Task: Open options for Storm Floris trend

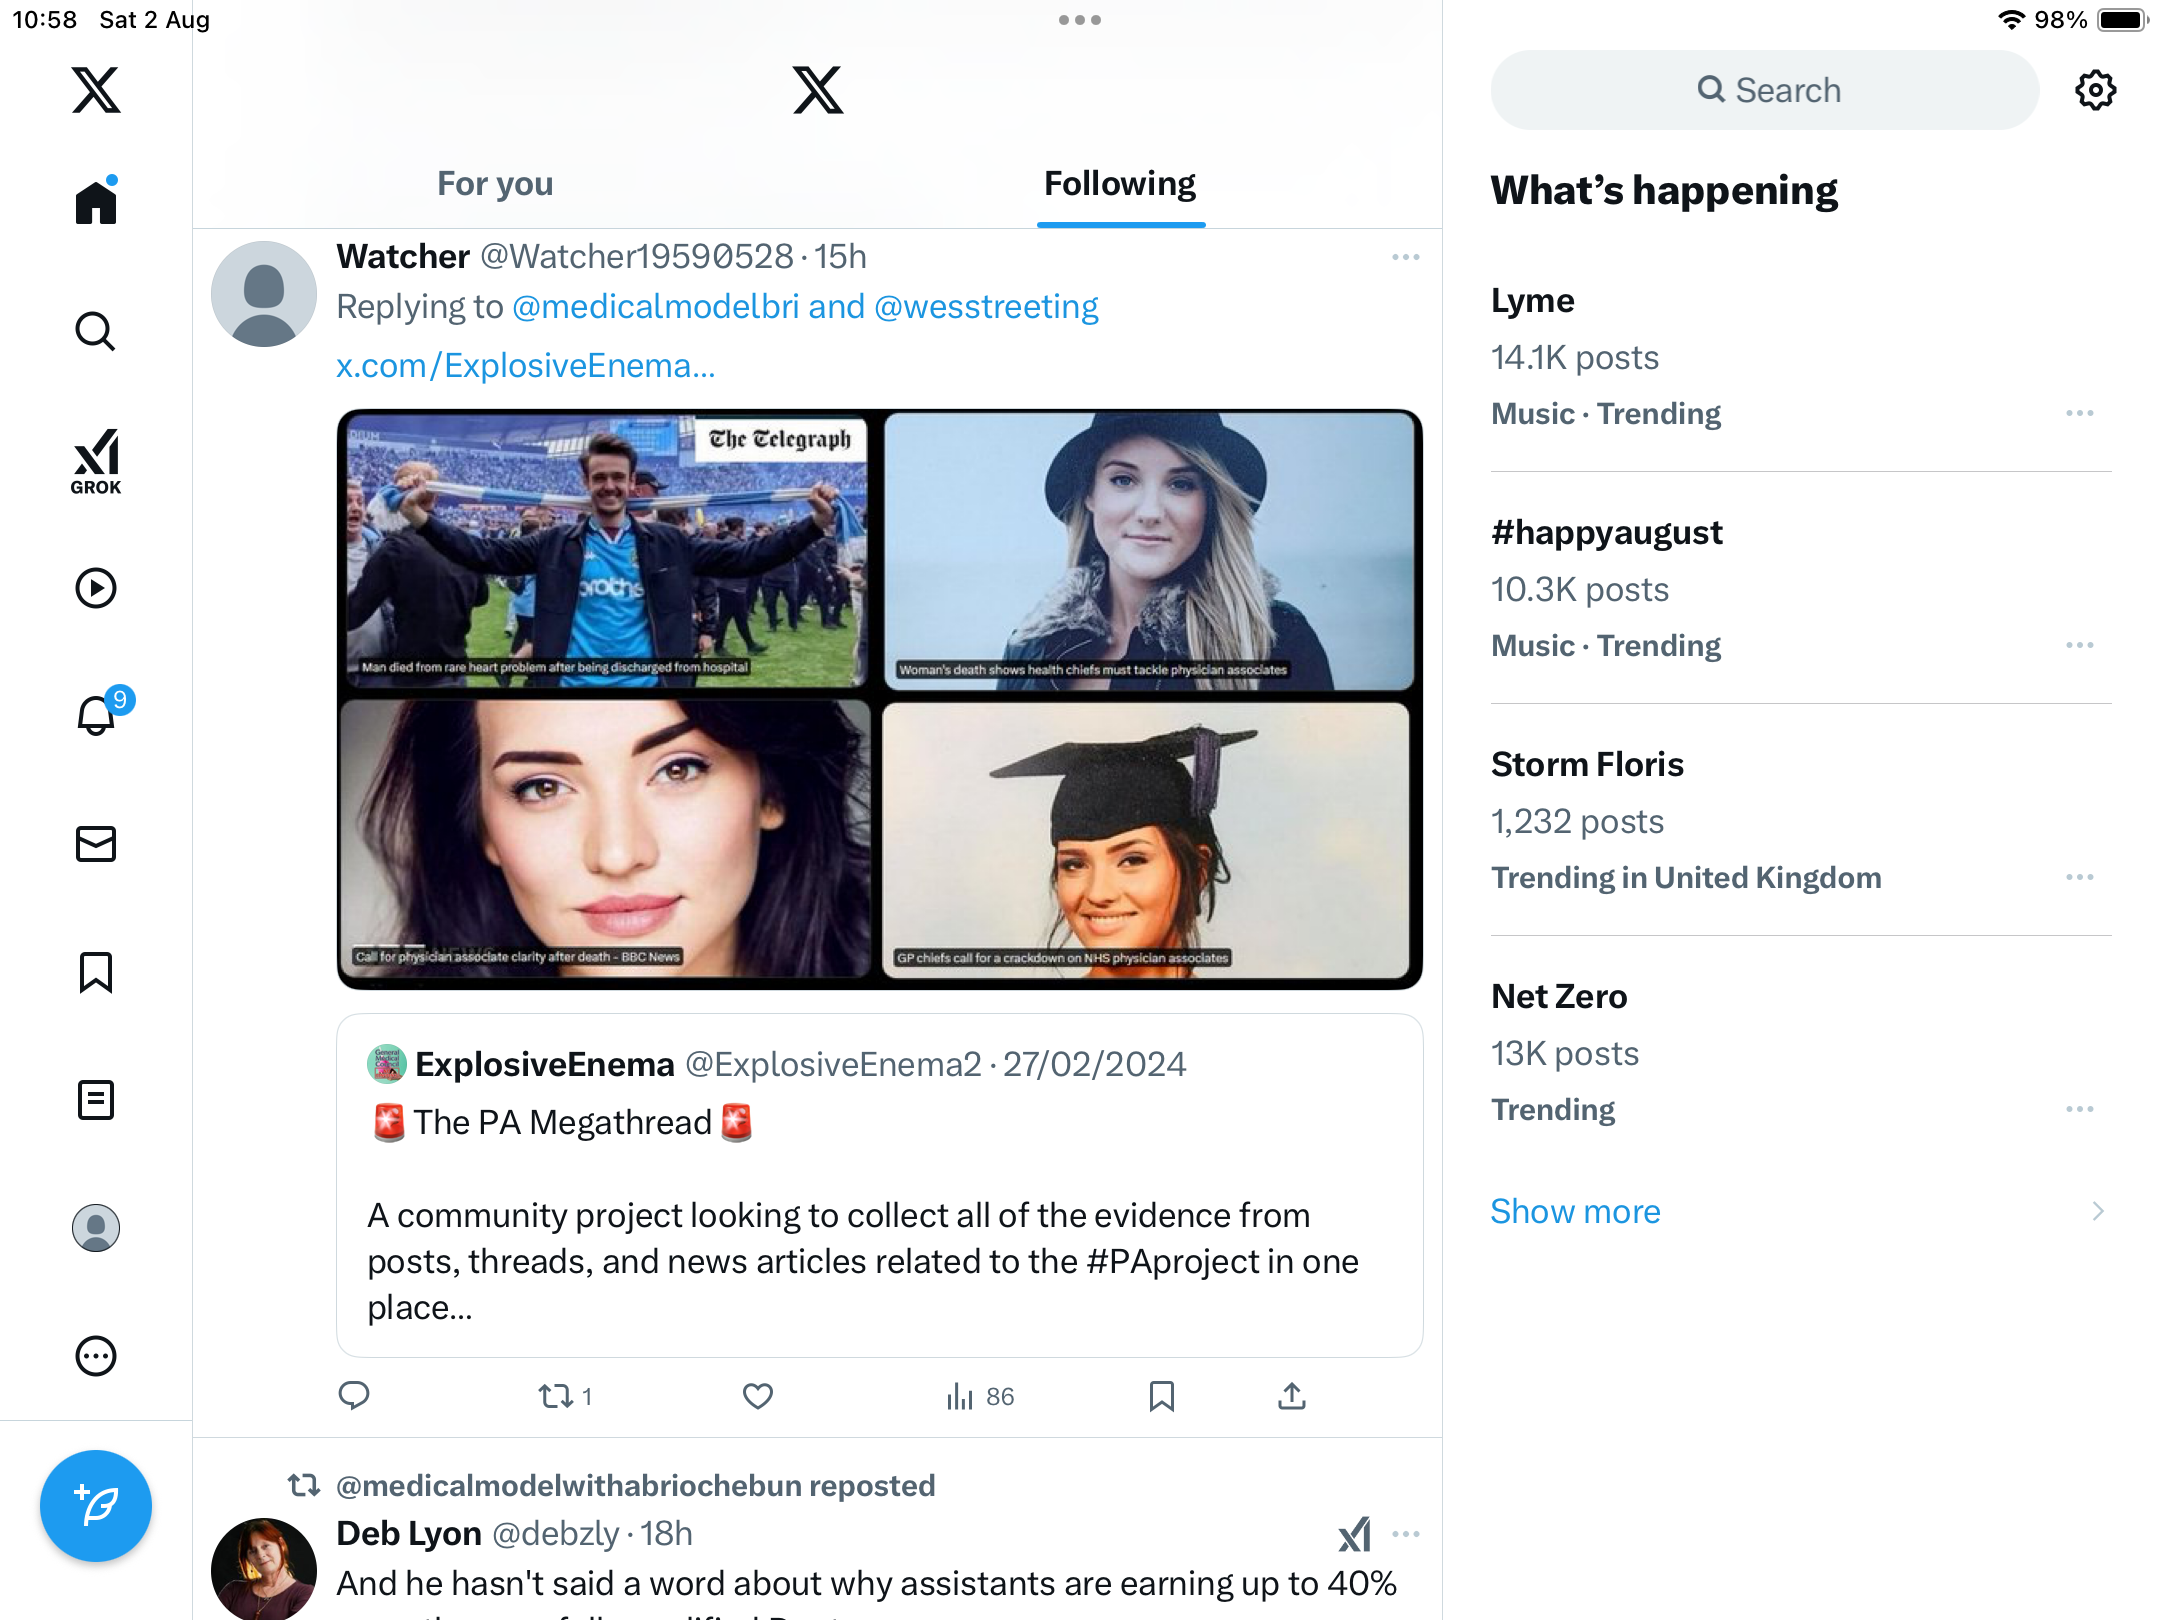Action: pyautogui.click(x=2079, y=877)
